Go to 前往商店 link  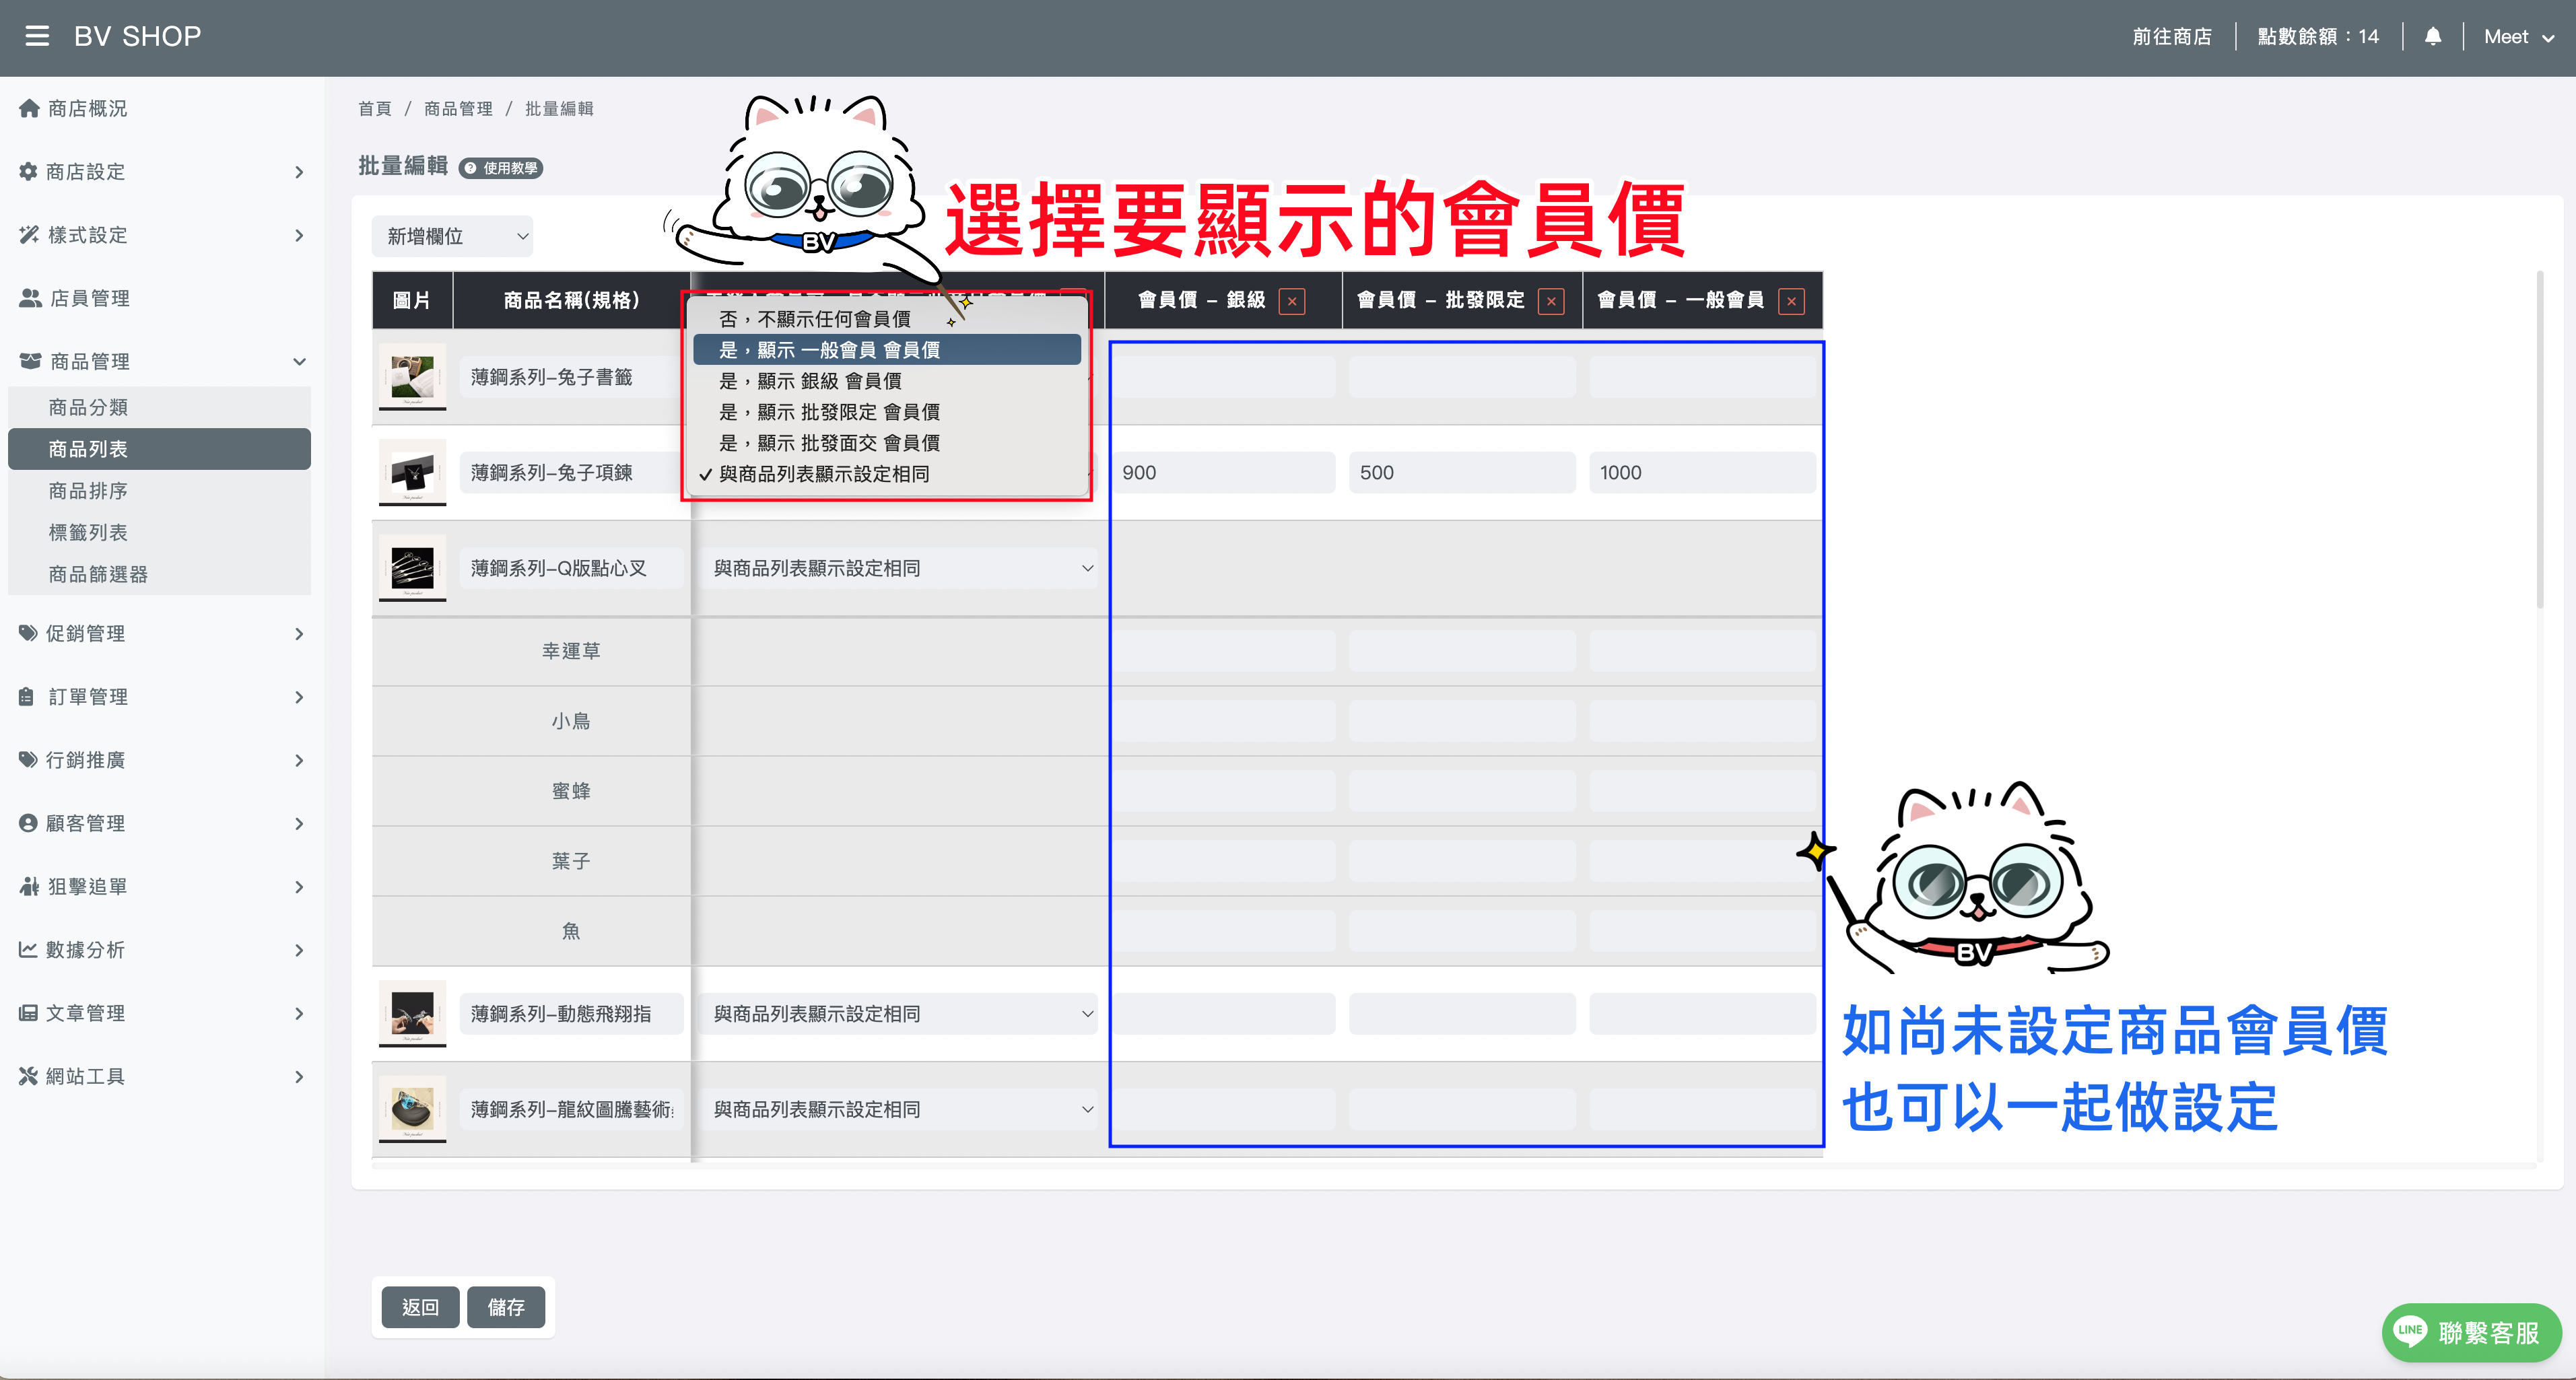coord(2172,37)
